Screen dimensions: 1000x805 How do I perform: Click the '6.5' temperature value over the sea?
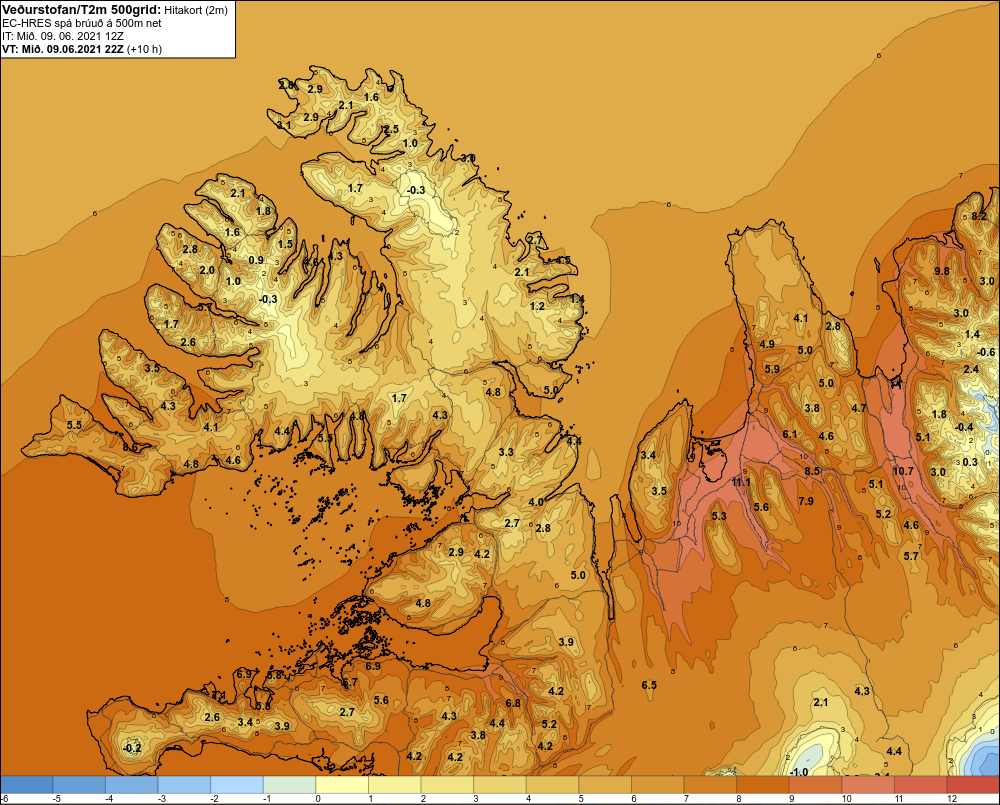pyautogui.click(x=649, y=685)
